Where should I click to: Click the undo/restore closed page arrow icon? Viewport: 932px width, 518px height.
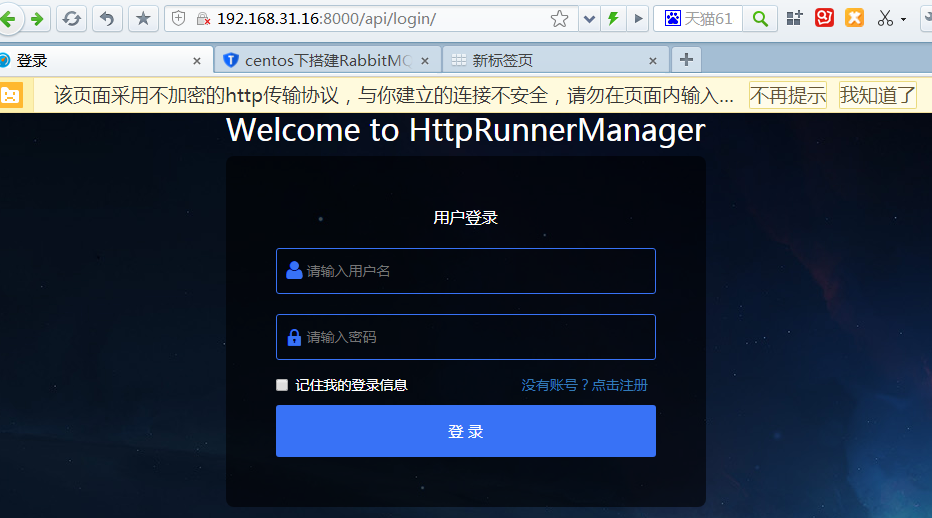coord(107,19)
